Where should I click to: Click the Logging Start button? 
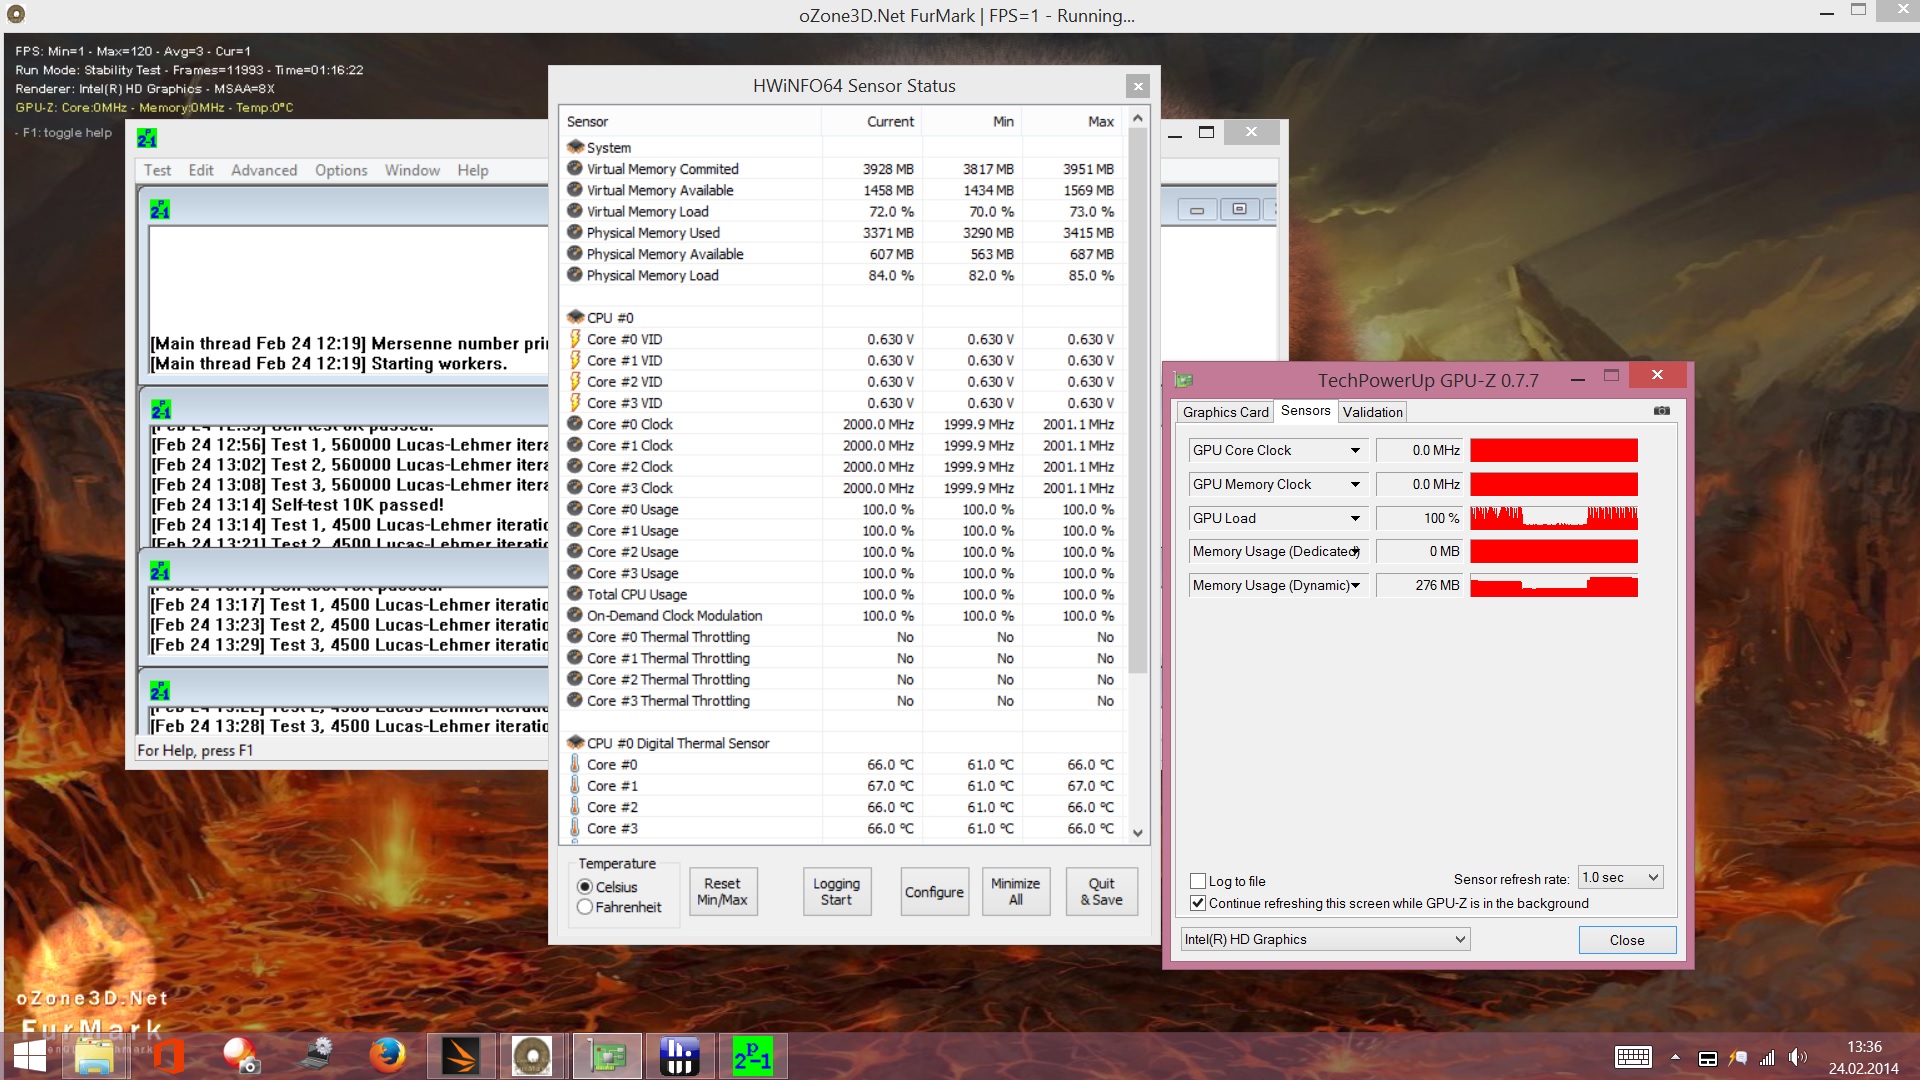pyautogui.click(x=836, y=891)
